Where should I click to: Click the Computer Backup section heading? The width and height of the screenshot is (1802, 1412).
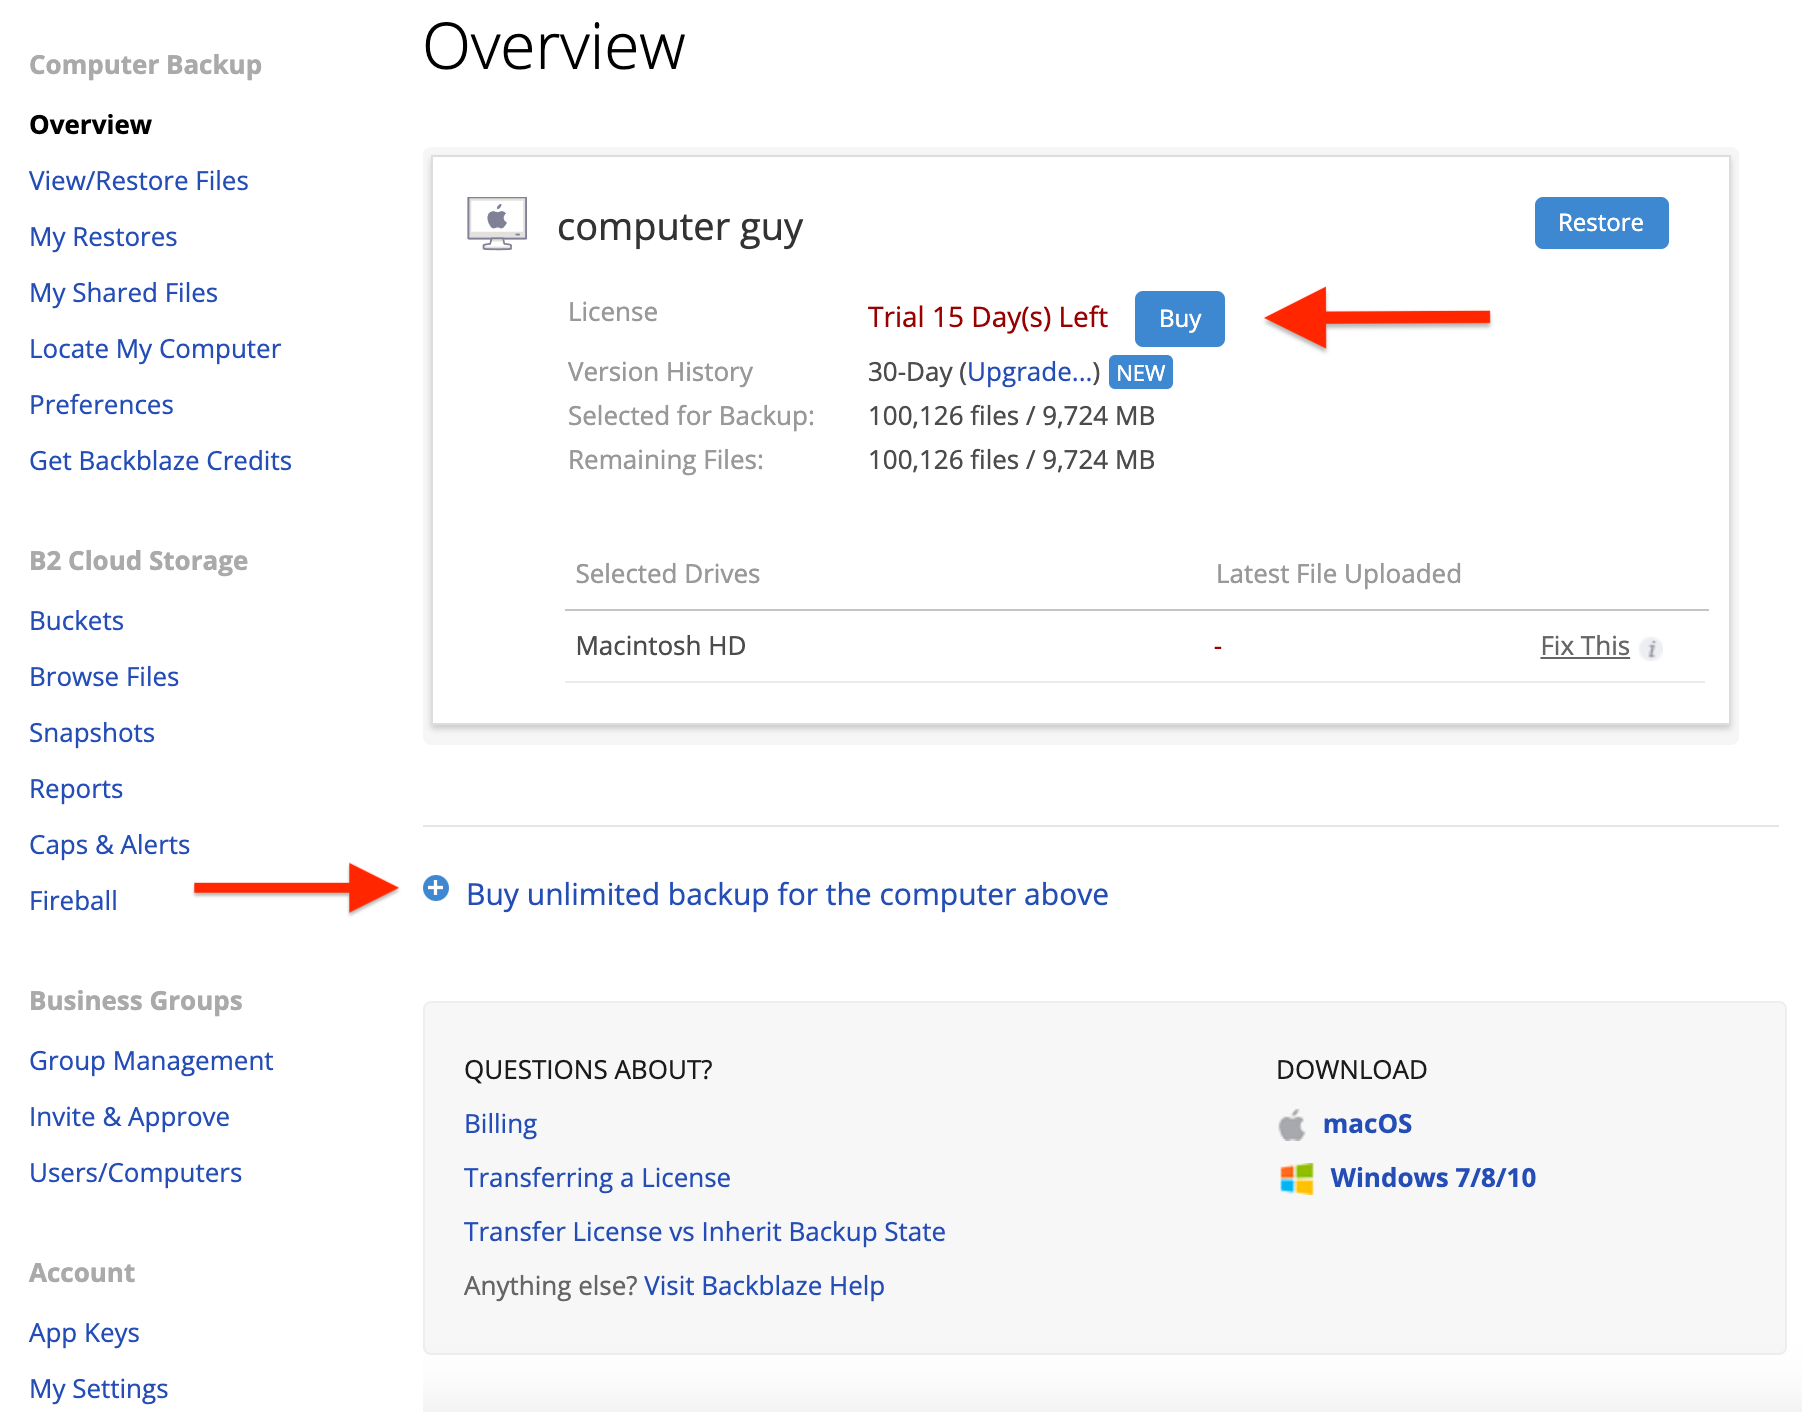pos(146,65)
